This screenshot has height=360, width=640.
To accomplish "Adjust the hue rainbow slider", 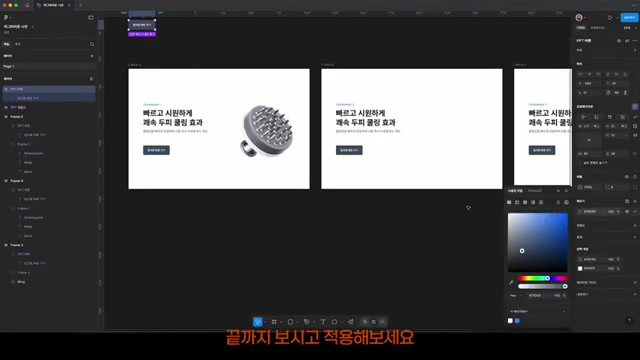I will (542, 278).
